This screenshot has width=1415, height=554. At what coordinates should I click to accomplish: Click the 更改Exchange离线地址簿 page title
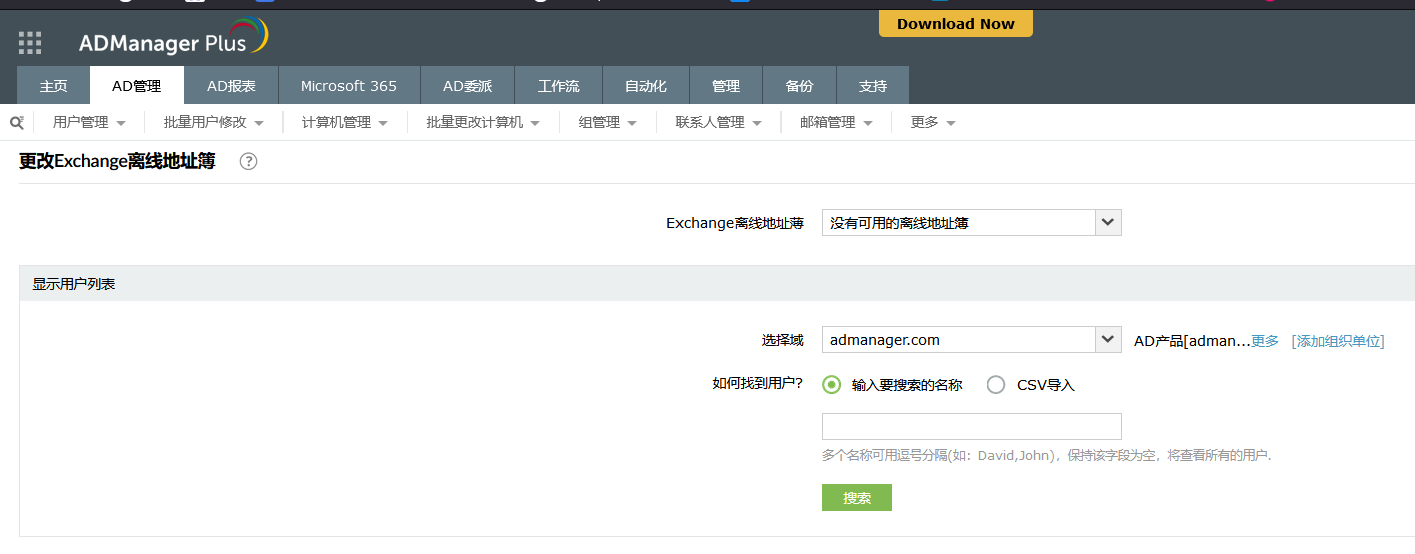pyautogui.click(x=117, y=161)
